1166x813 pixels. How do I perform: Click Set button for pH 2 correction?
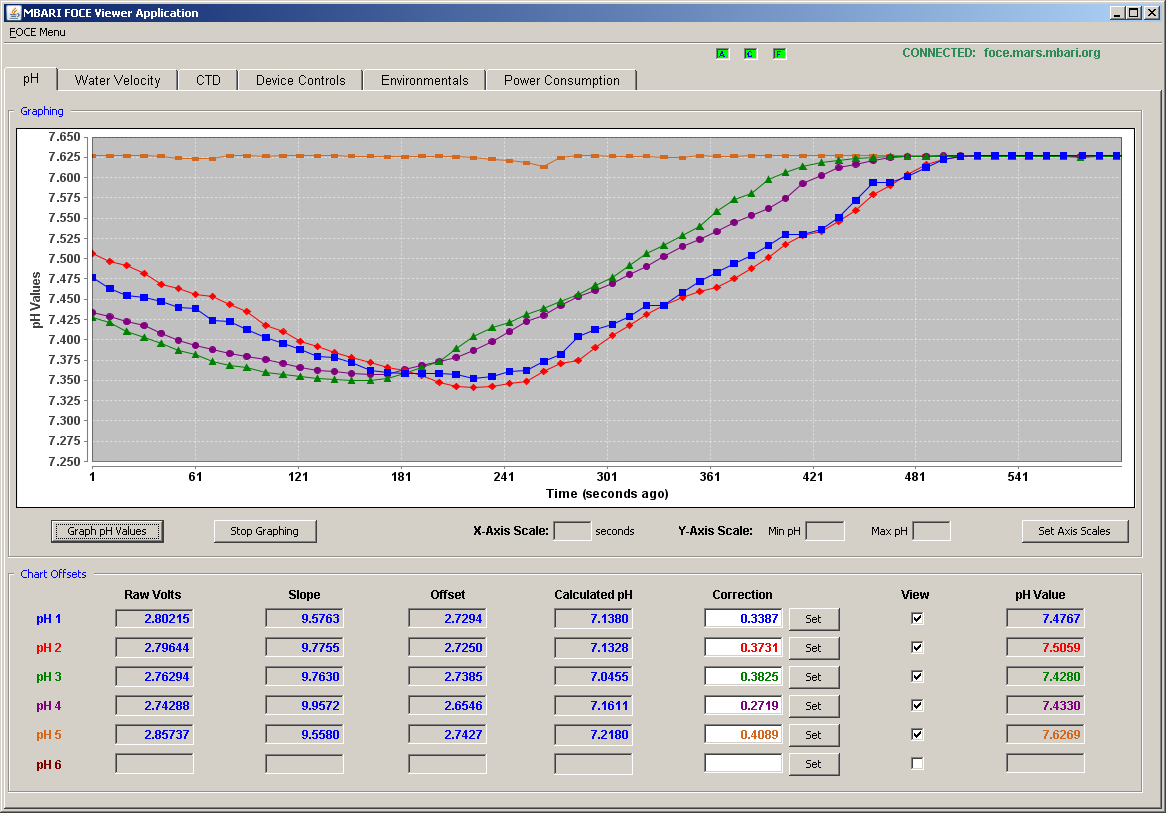point(814,648)
